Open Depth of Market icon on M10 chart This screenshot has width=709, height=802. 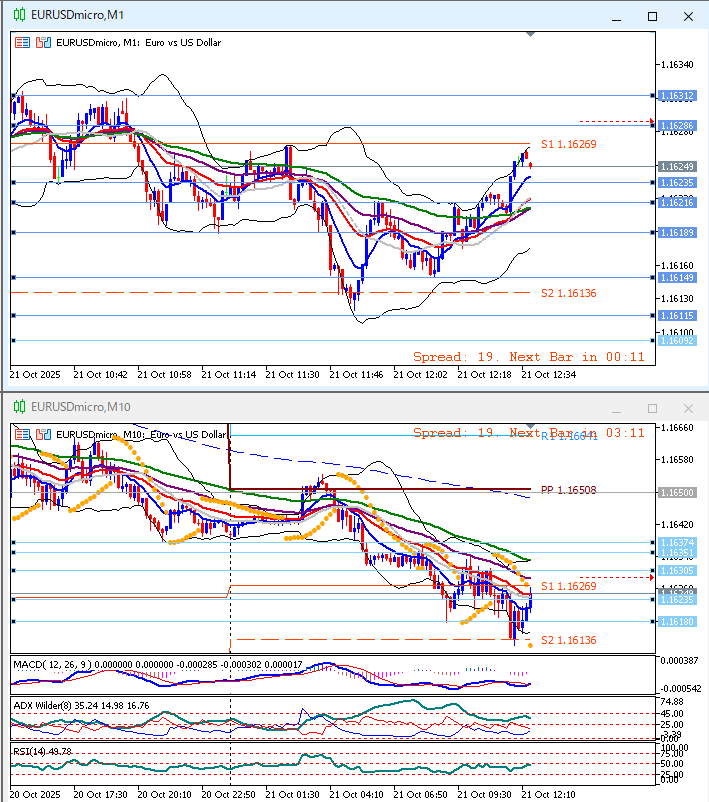tap(42, 434)
